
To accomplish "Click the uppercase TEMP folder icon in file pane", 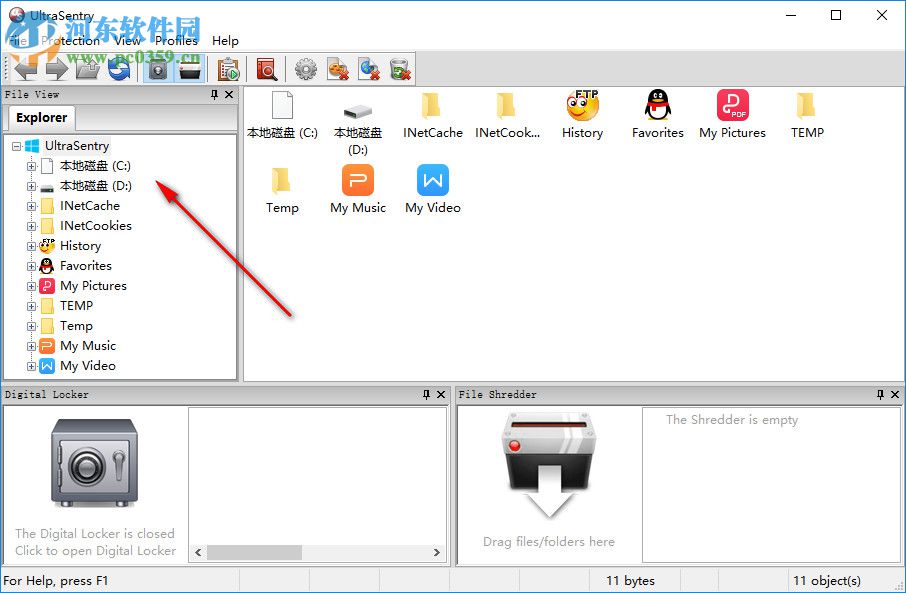I will [807, 106].
